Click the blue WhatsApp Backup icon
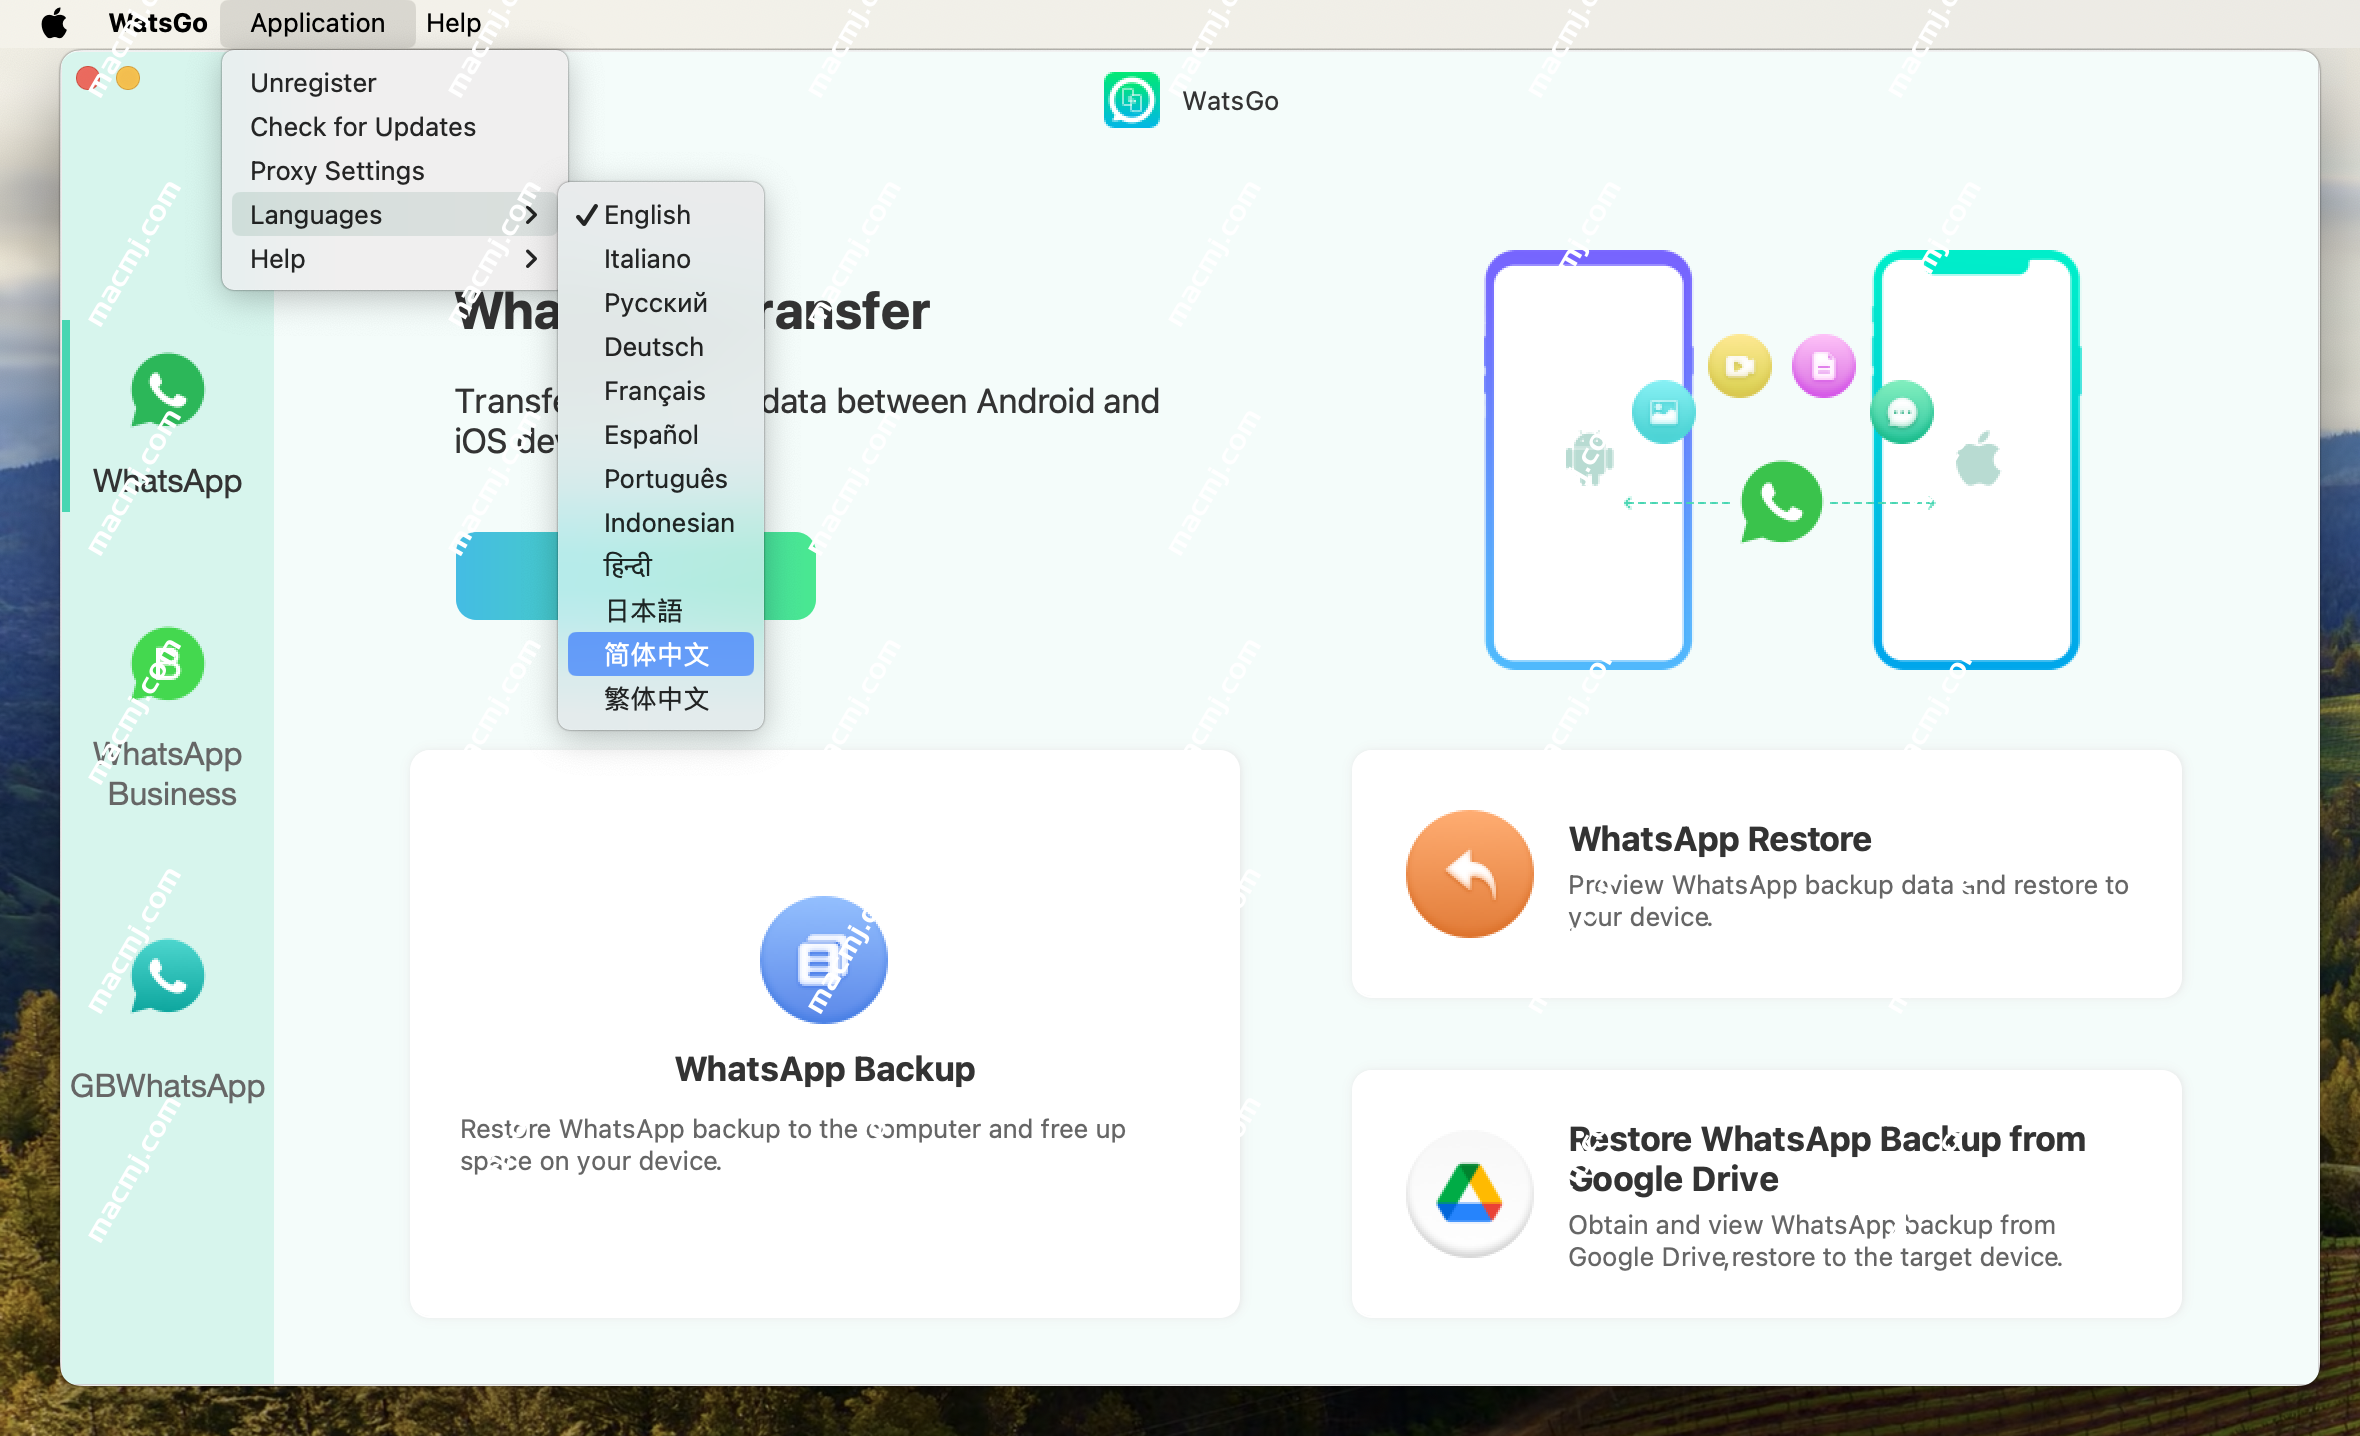The height and width of the screenshot is (1436, 2360). click(x=824, y=960)
